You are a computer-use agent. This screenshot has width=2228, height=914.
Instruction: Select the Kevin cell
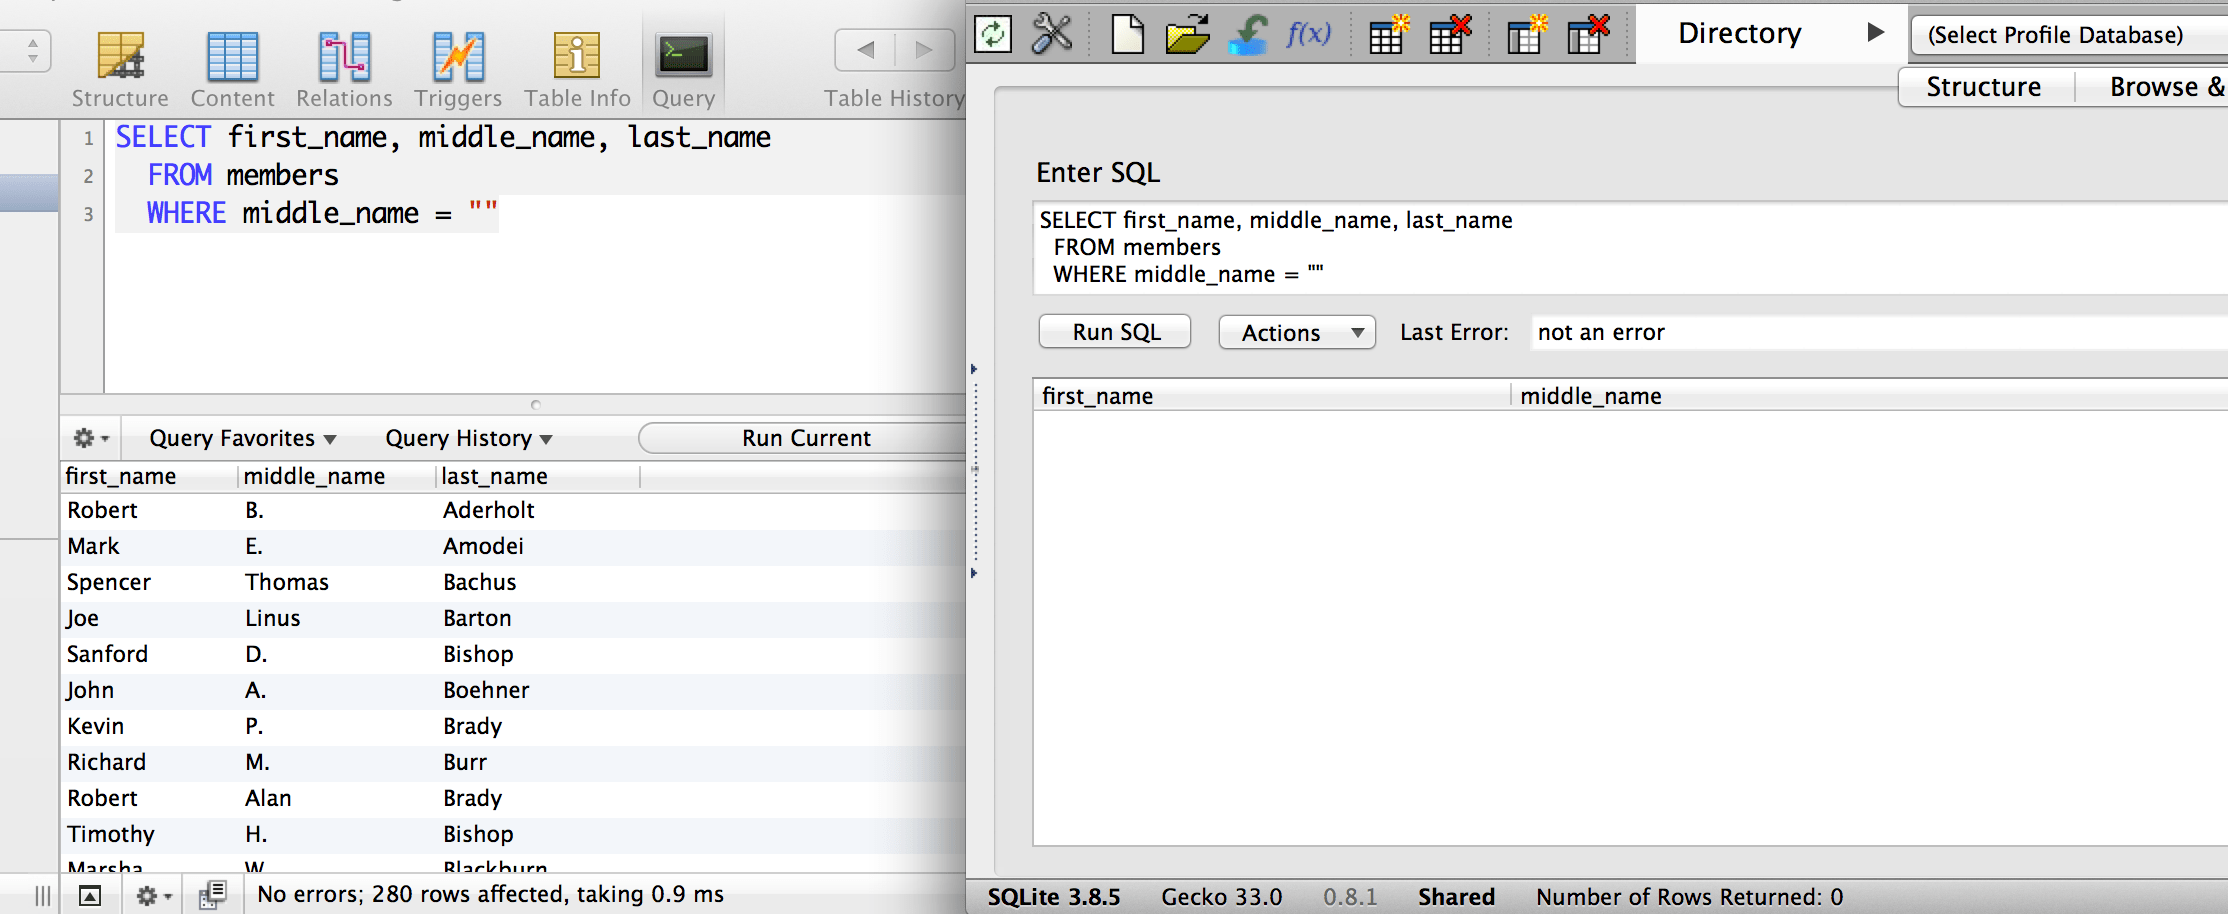click(x=96, y=726)
